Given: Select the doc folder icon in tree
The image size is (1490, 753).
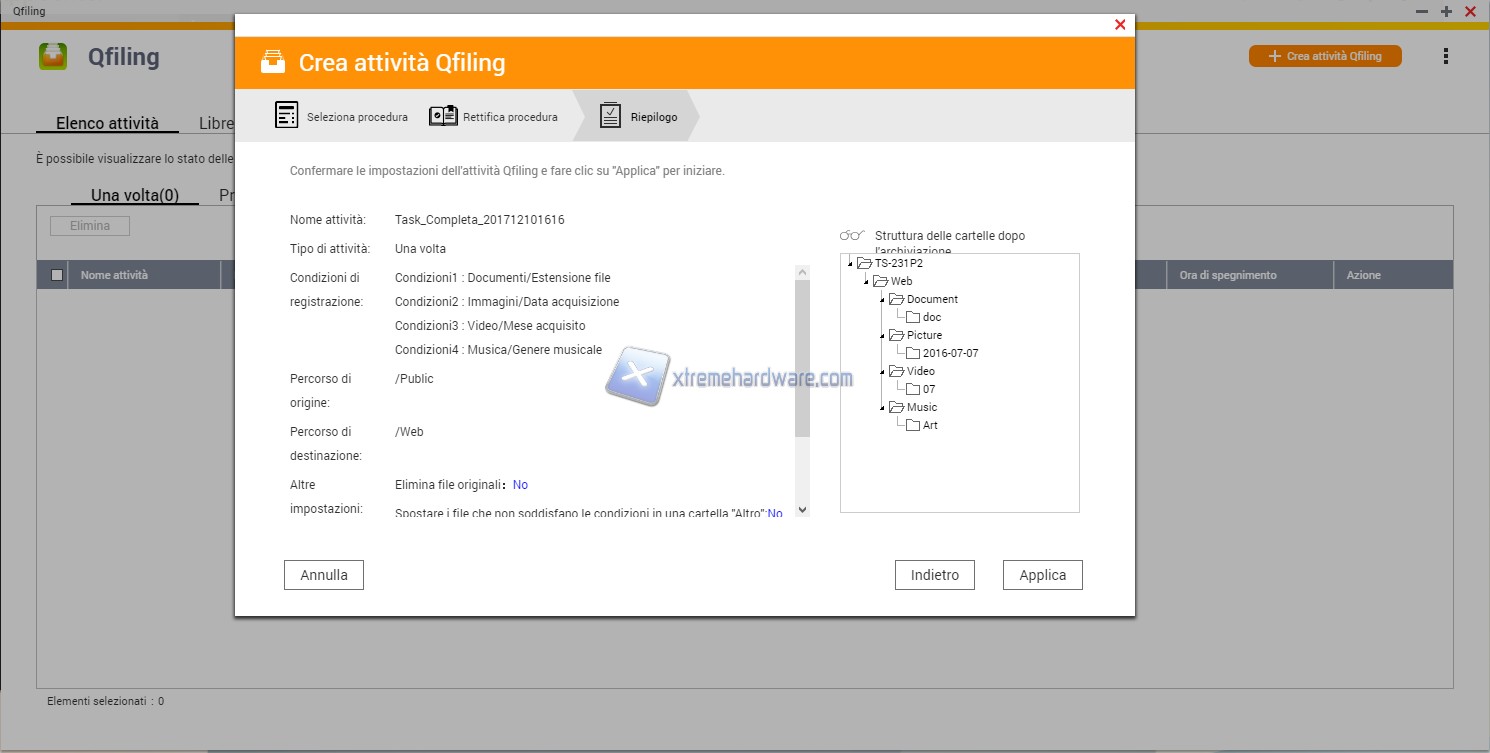Looking at the screenshot, I should point(912,317).
